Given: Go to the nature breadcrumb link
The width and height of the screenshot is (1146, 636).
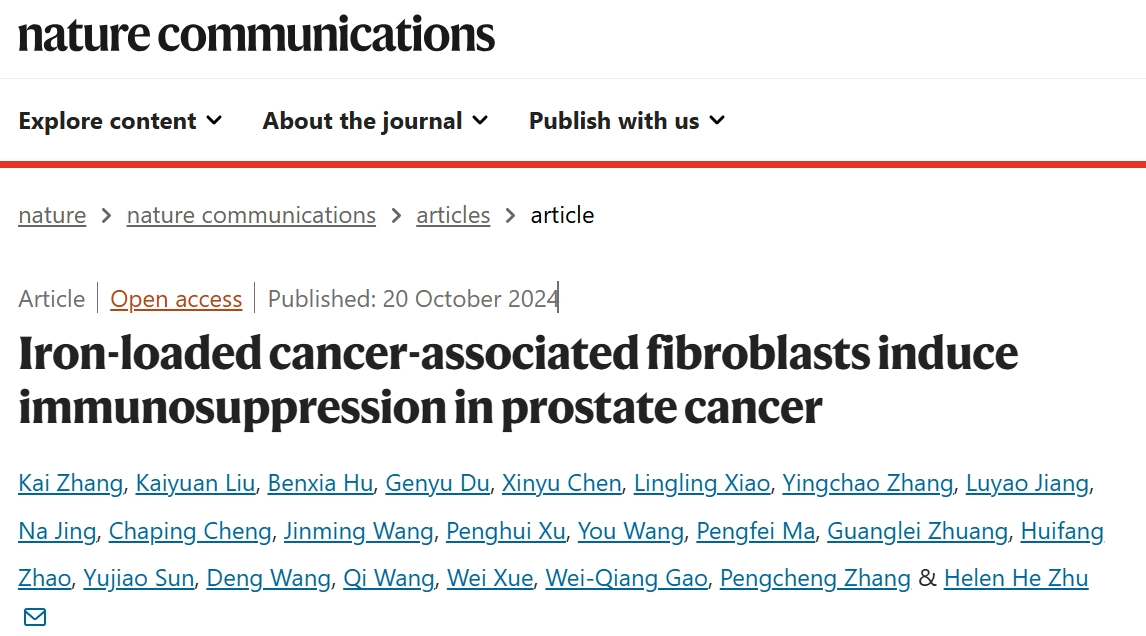Looking at the screenshot, I should [52, 215].
